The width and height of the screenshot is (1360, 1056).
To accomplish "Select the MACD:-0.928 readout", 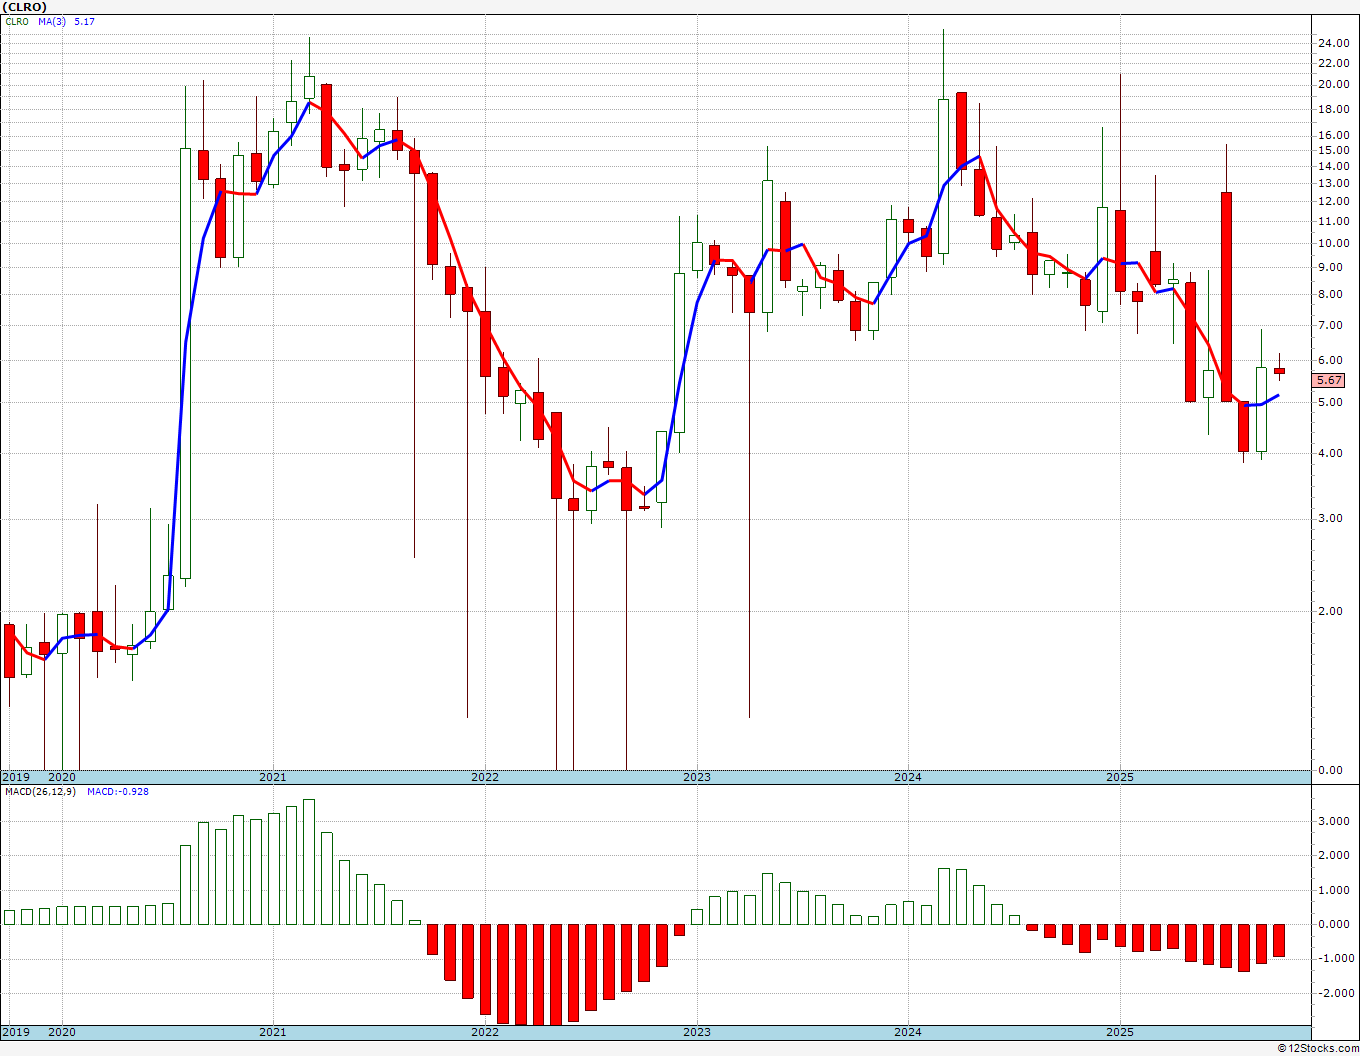I will click(118, 791).
